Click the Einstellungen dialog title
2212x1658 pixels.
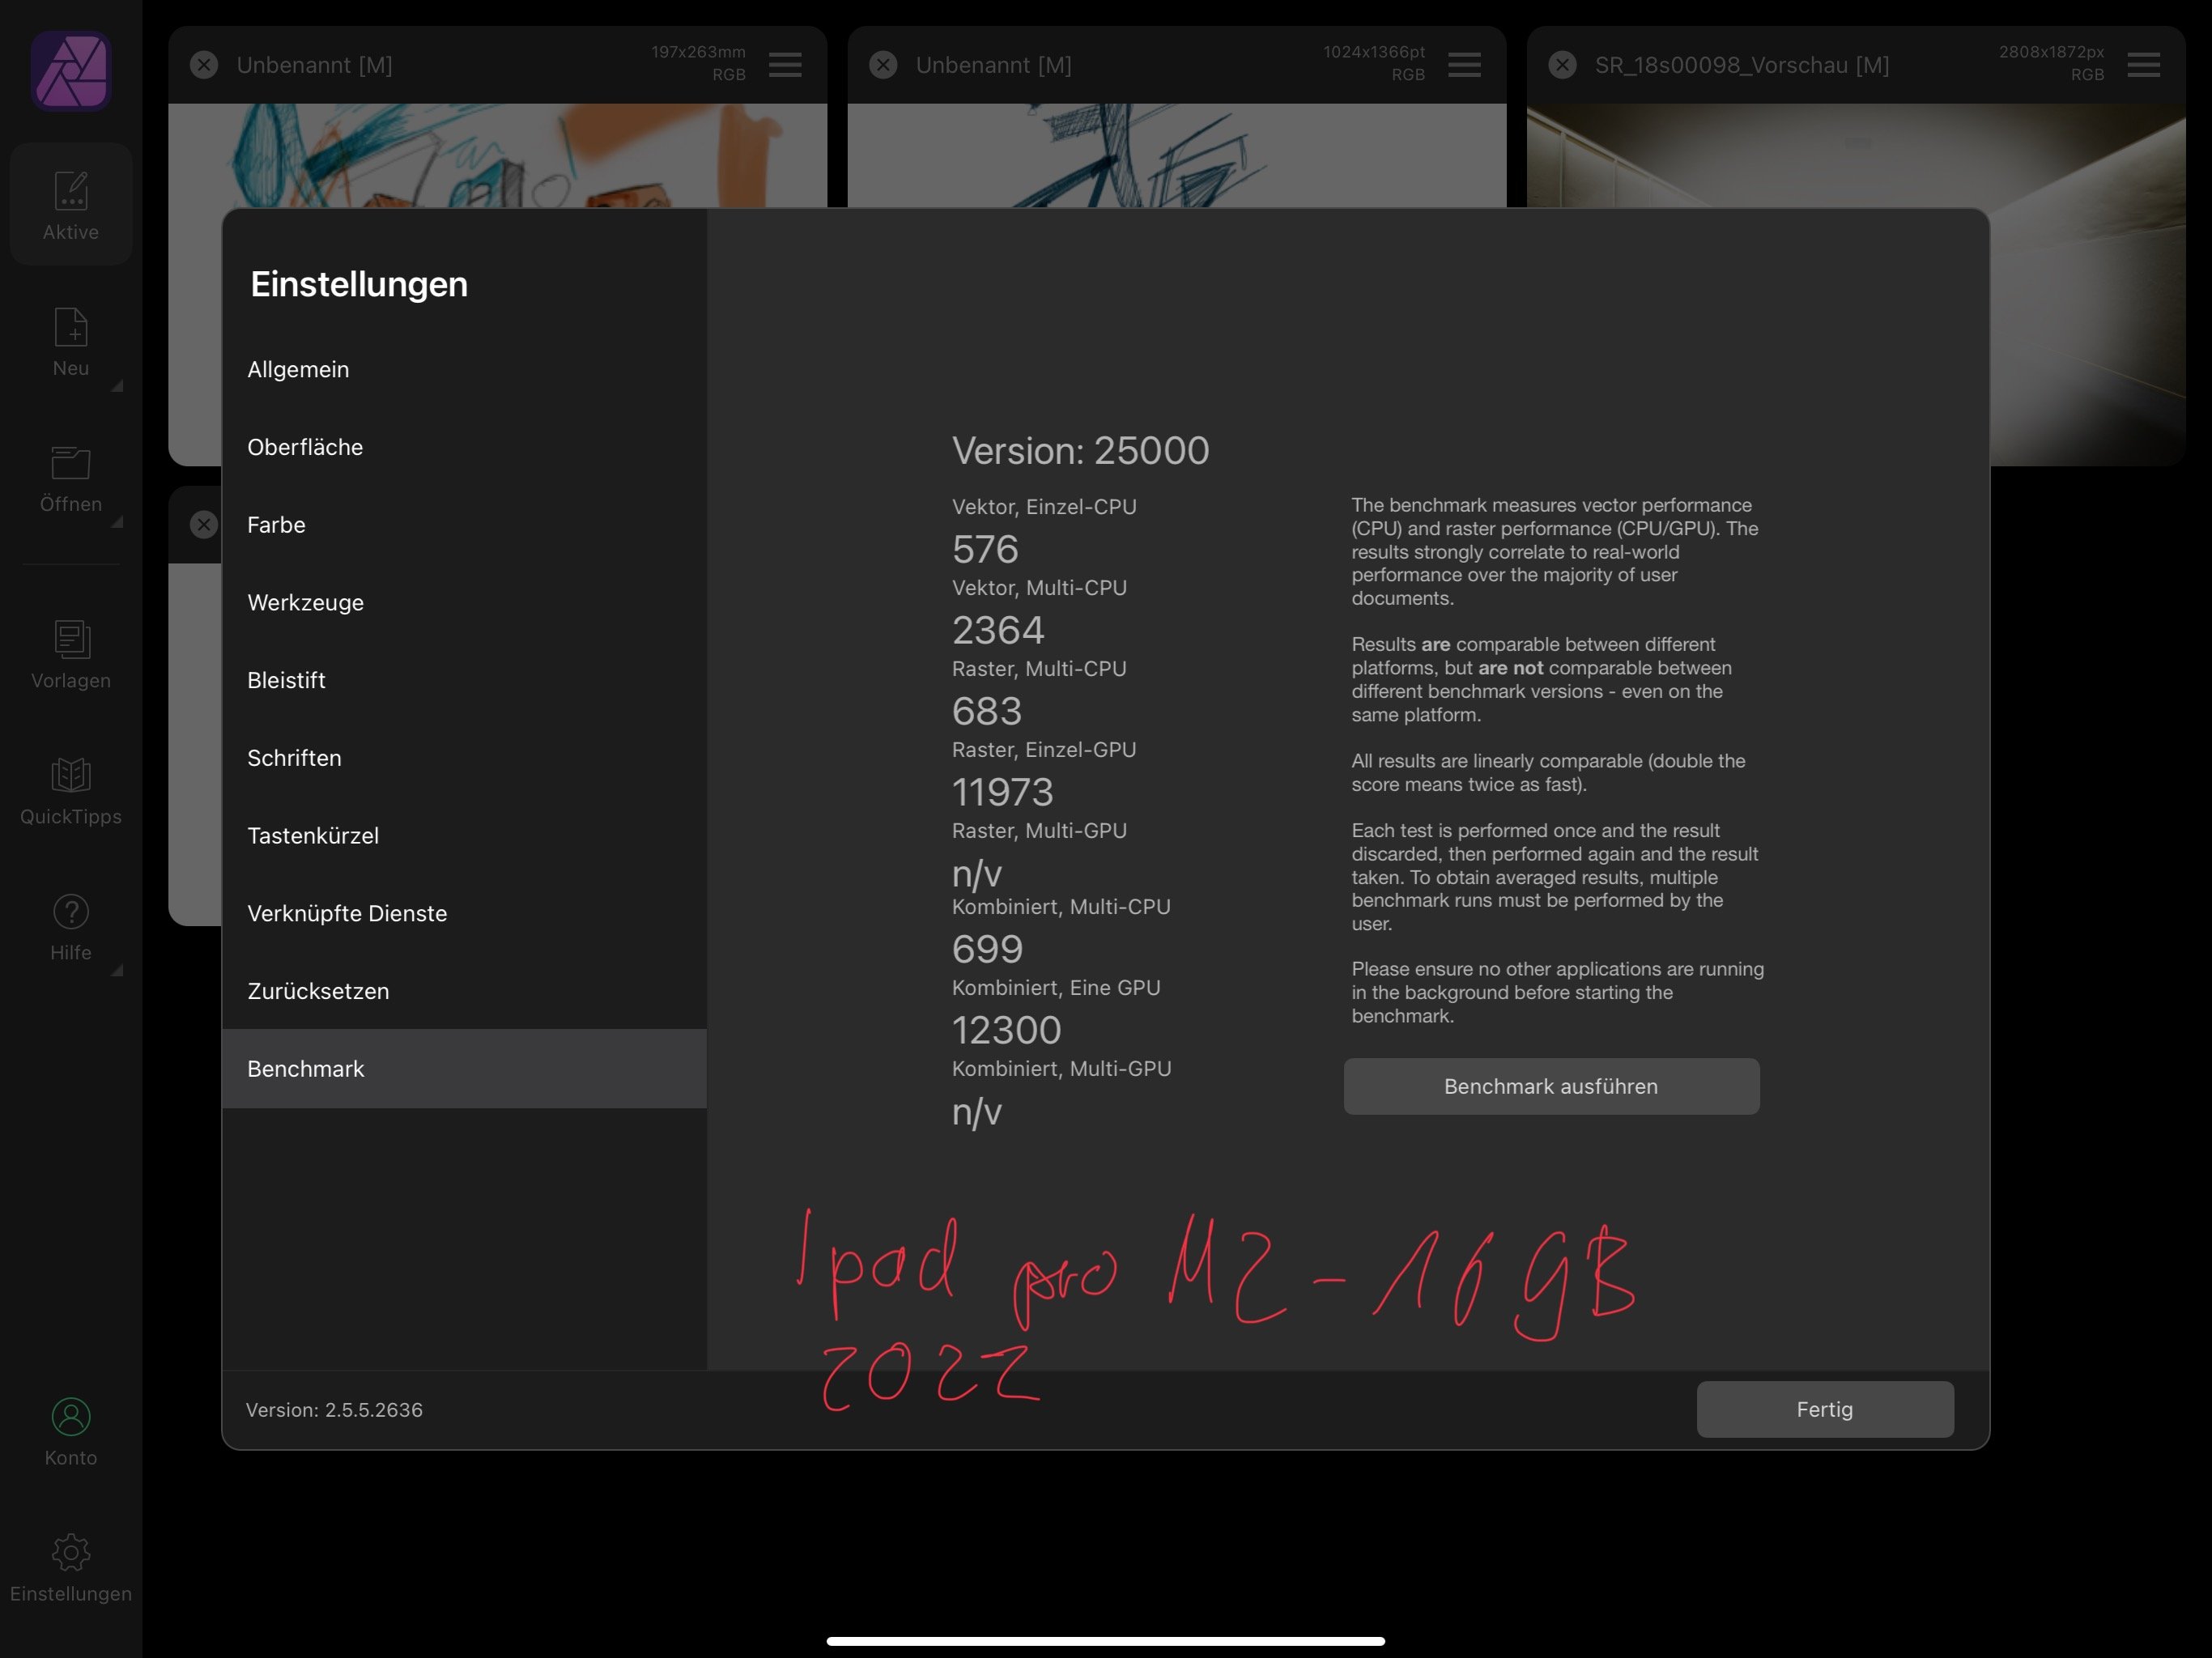pos(359,284)
